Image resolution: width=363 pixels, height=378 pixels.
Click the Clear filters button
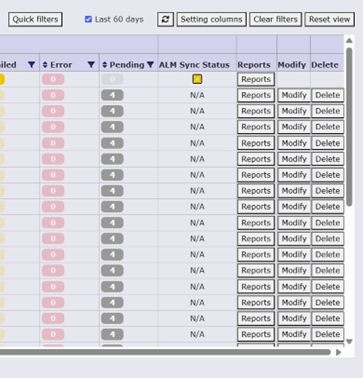(x=275, y=19)
